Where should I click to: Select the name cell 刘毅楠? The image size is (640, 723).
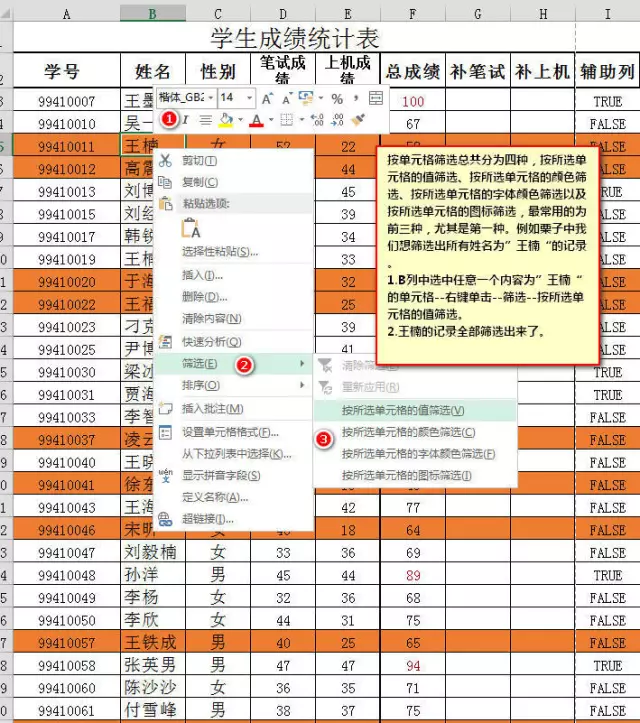[153, 552]
